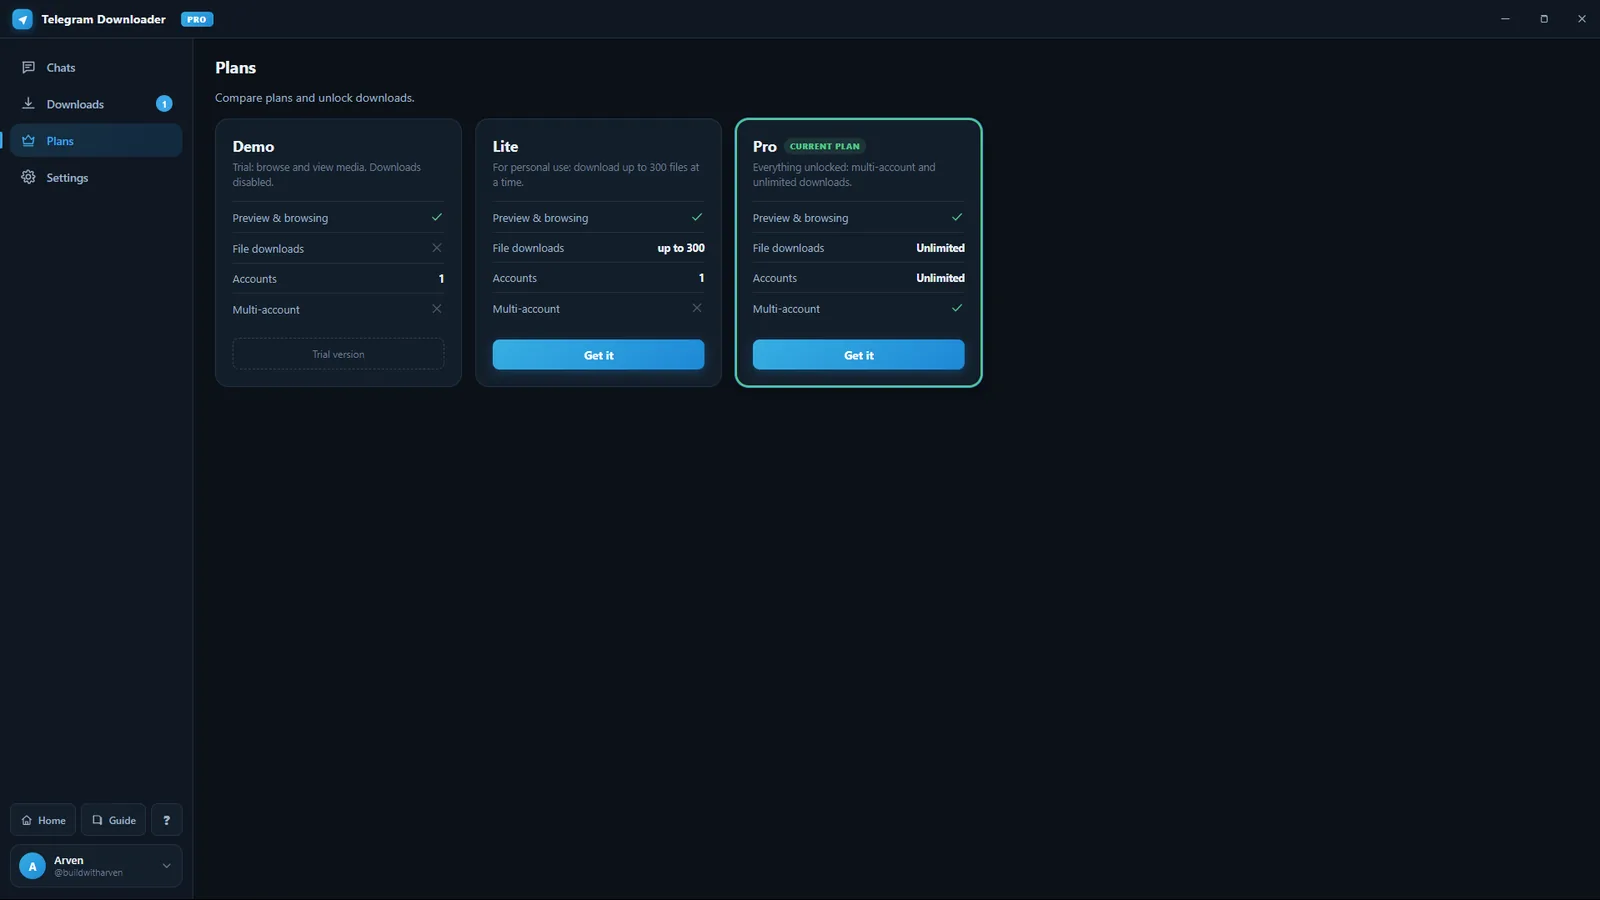The height and width of the screenshot is (900, 1600).
Task: Click the Pro plan title
Action: 764,146
